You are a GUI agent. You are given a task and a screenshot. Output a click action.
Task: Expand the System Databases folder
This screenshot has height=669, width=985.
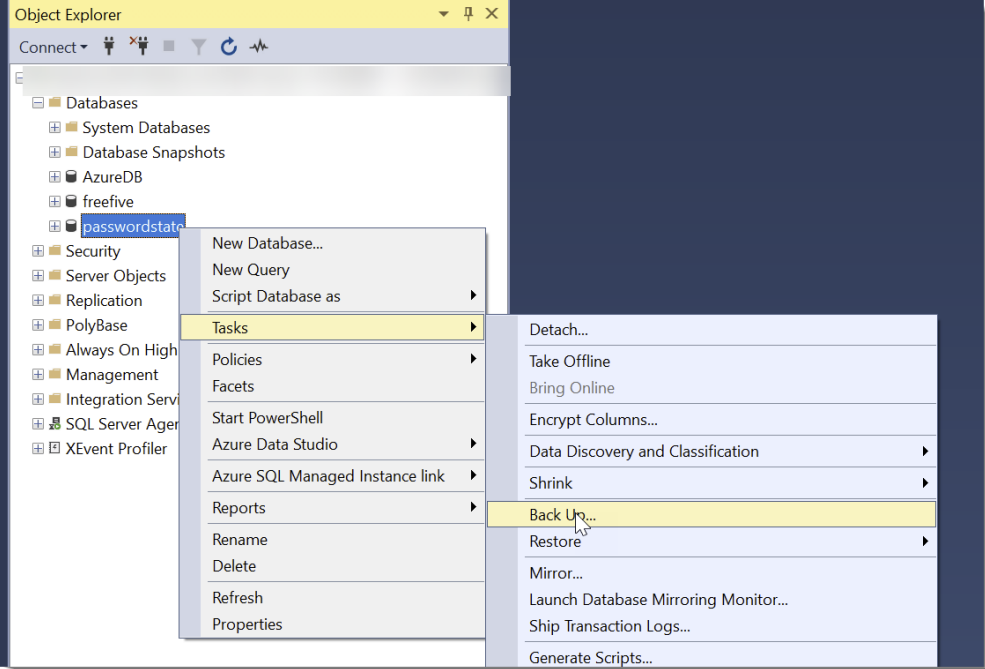click(x=55, y=128)
